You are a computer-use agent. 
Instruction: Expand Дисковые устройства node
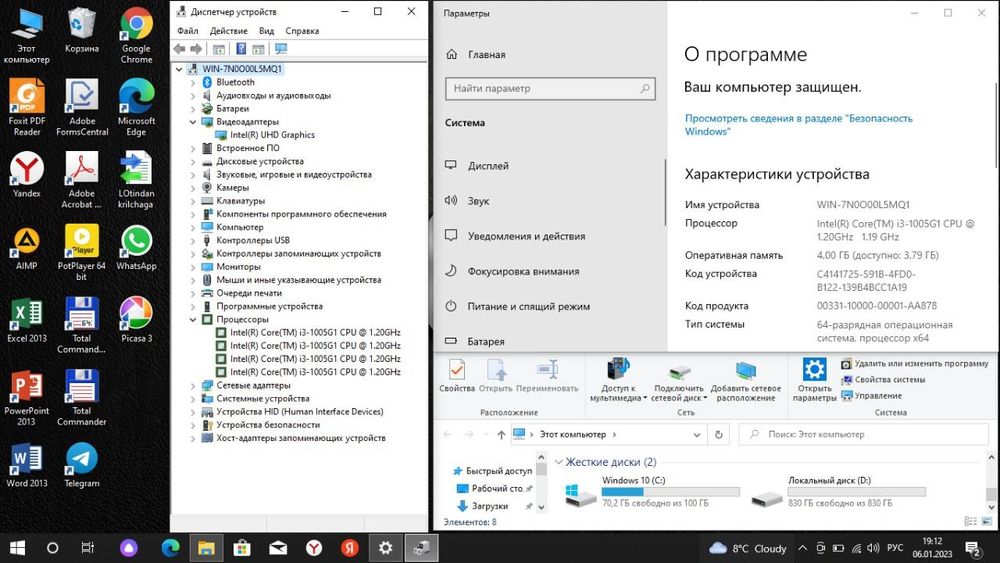tap(193, 161)
